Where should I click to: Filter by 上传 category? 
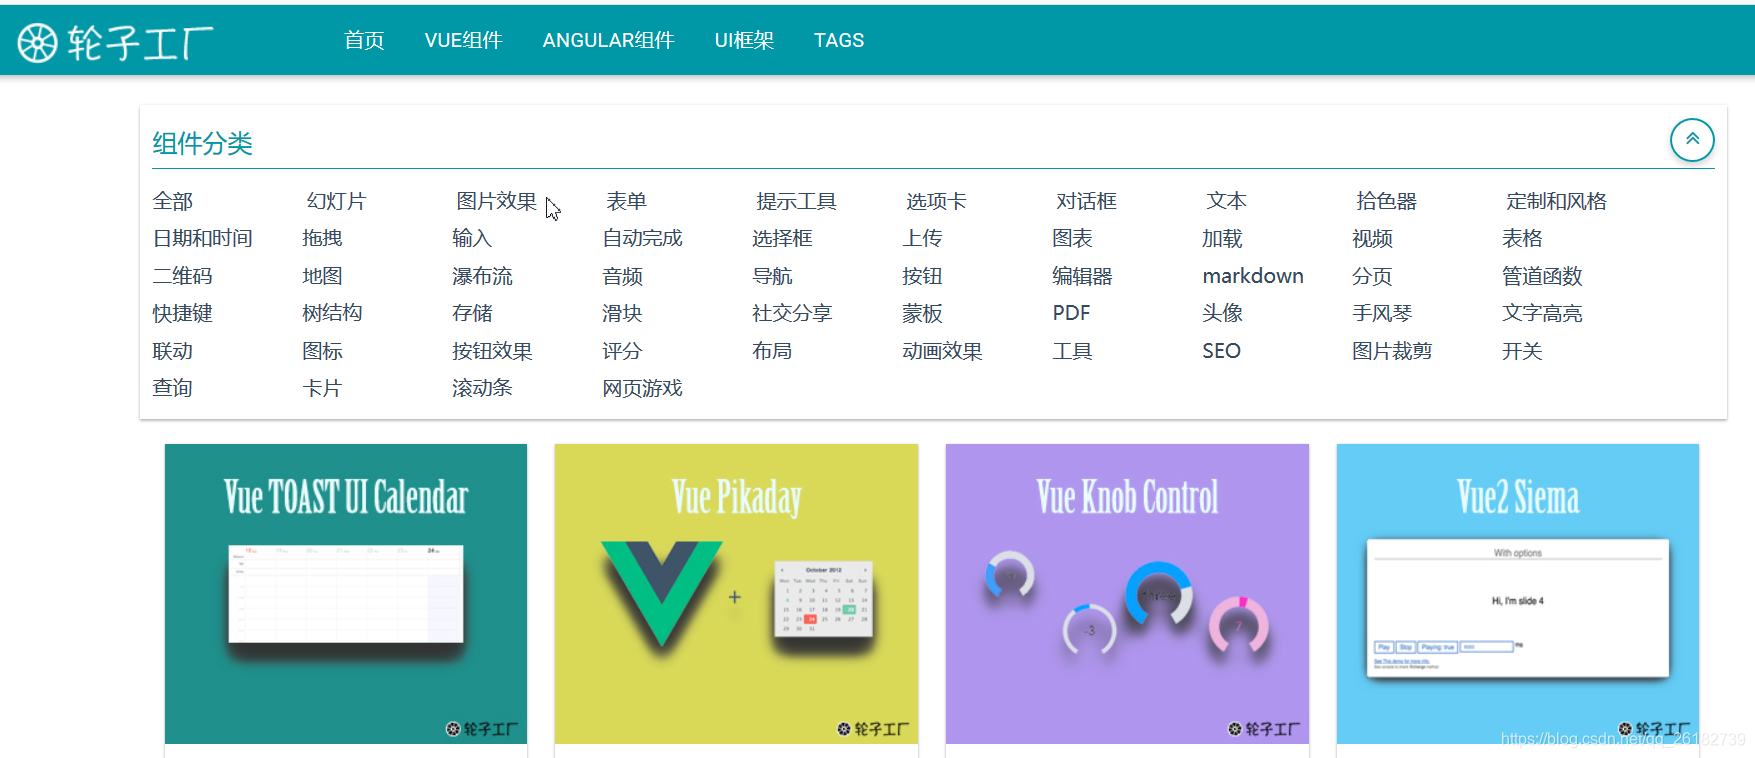[922, 238]
